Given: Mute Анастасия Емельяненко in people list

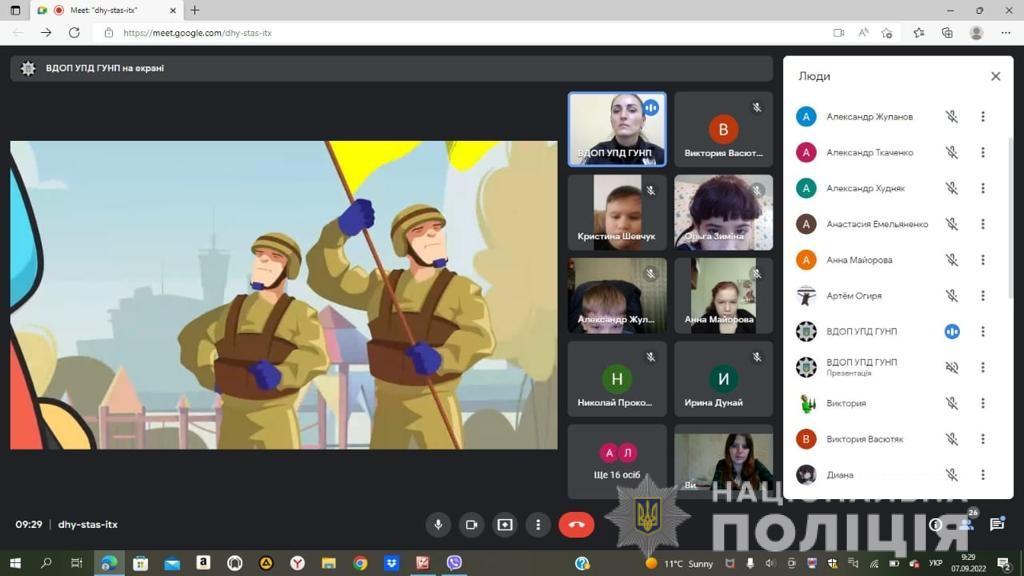Looking at the screenshot, I should pyautogui.click(x=952, y=224).
